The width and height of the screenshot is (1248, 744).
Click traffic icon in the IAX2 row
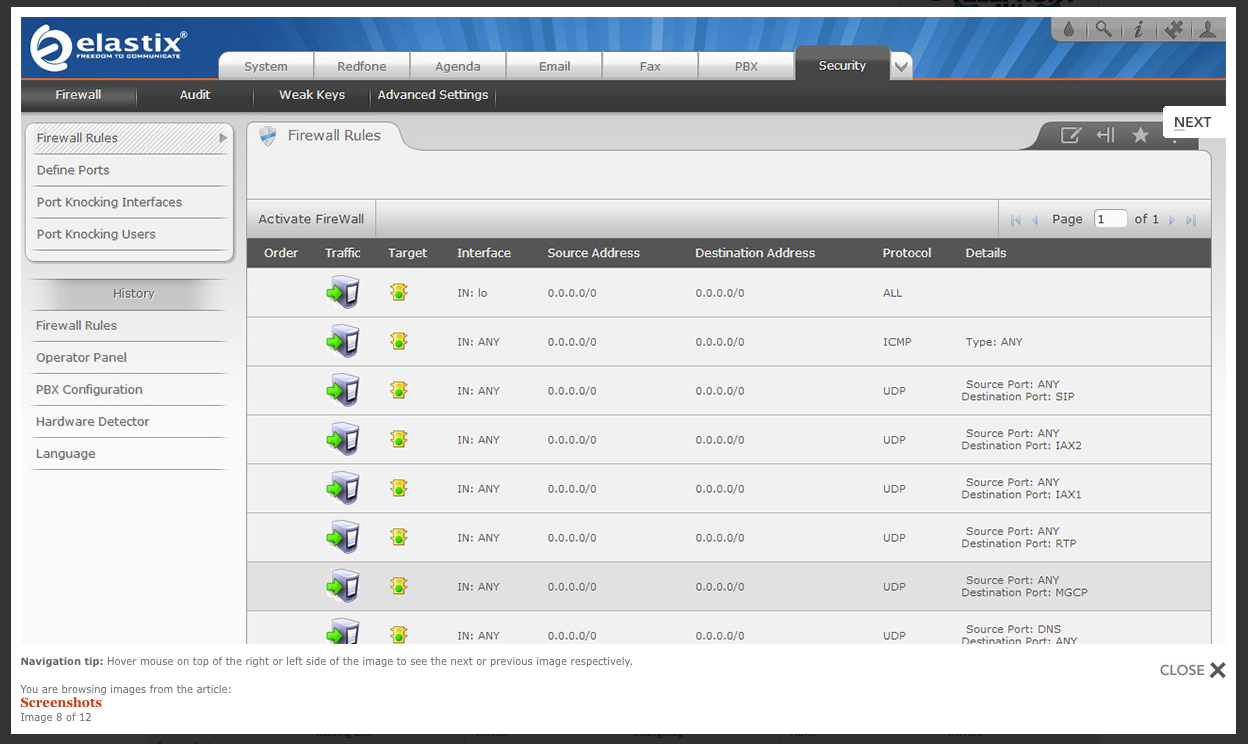point(343,440)
